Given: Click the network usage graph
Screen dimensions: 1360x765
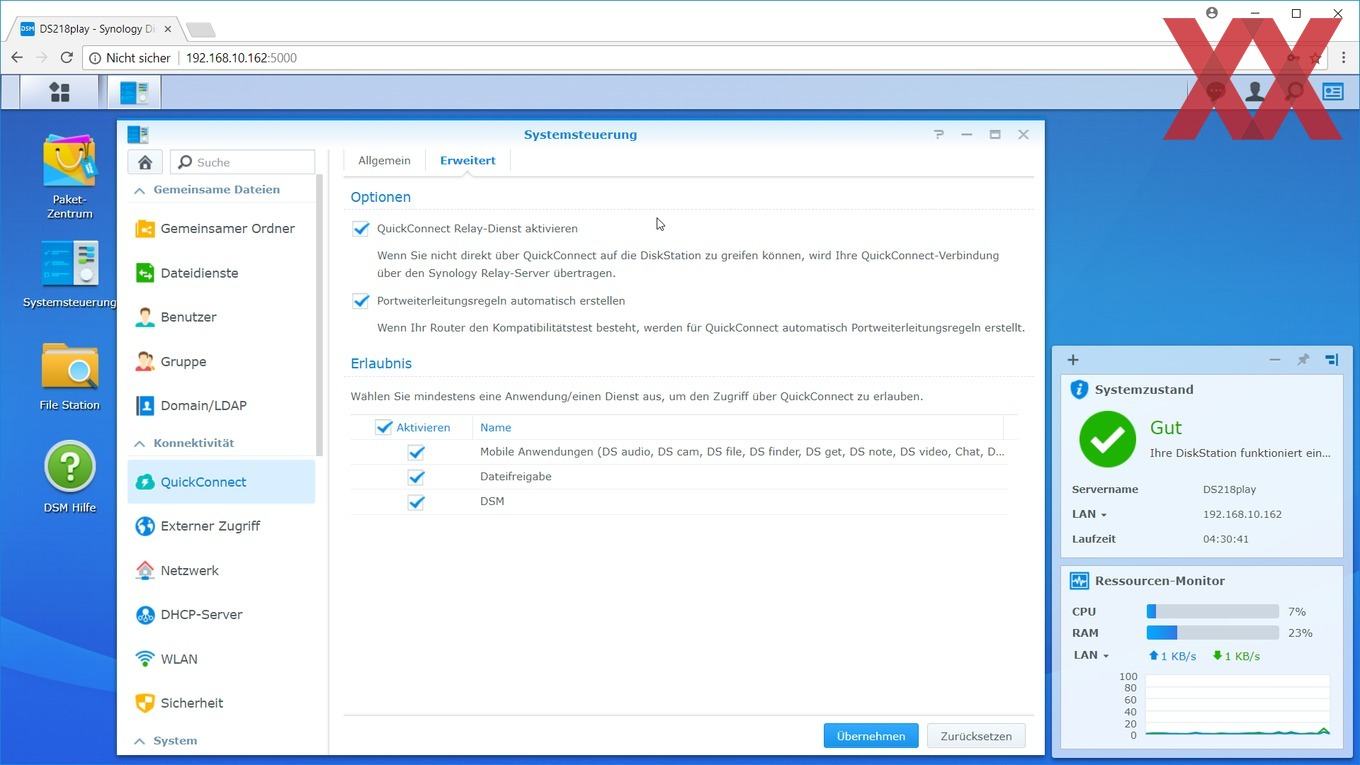Looking at the screenshot, I should click(1237, 706).
